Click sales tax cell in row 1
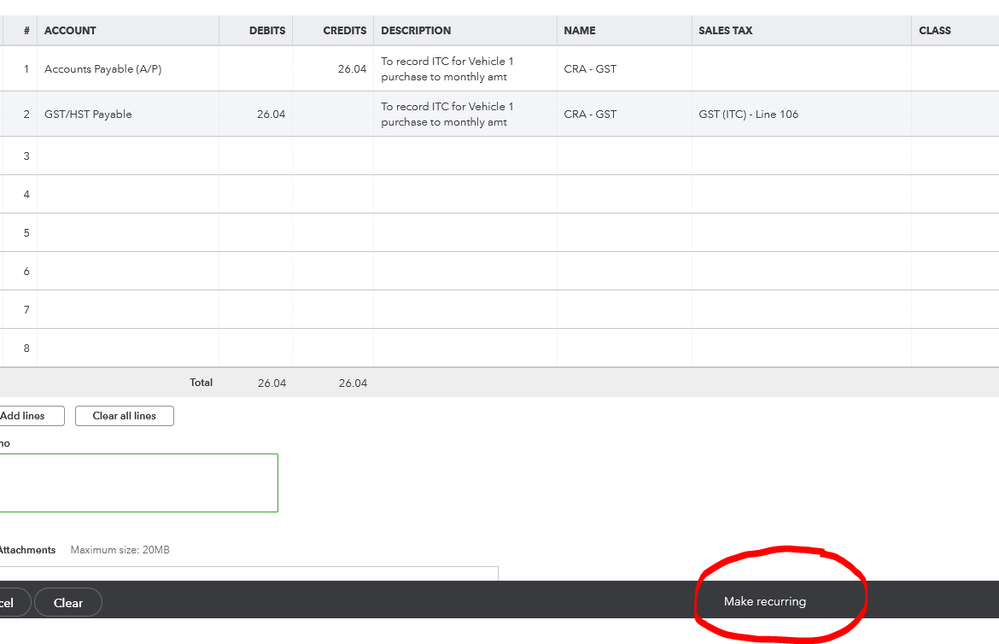This screenshot has width=999, height=644. [x=801, y=69]
